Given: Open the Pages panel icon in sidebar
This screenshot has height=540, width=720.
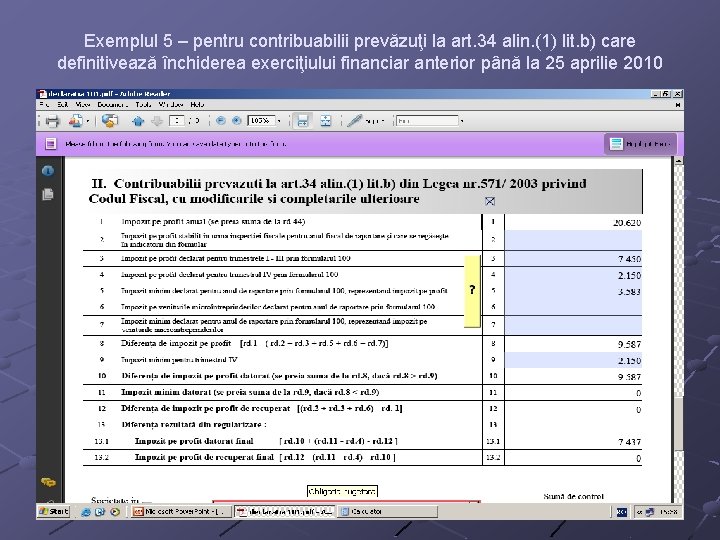Looking at the screenshot, I should click(48, 194).
